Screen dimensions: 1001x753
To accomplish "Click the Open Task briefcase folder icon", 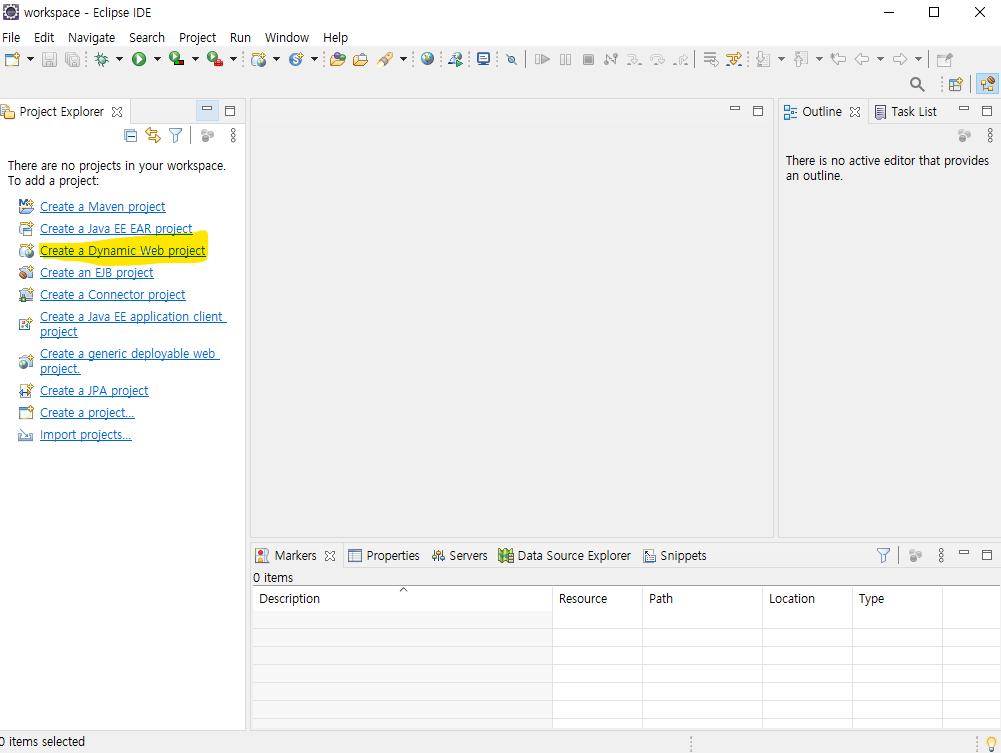I will (x=361, y=59).
